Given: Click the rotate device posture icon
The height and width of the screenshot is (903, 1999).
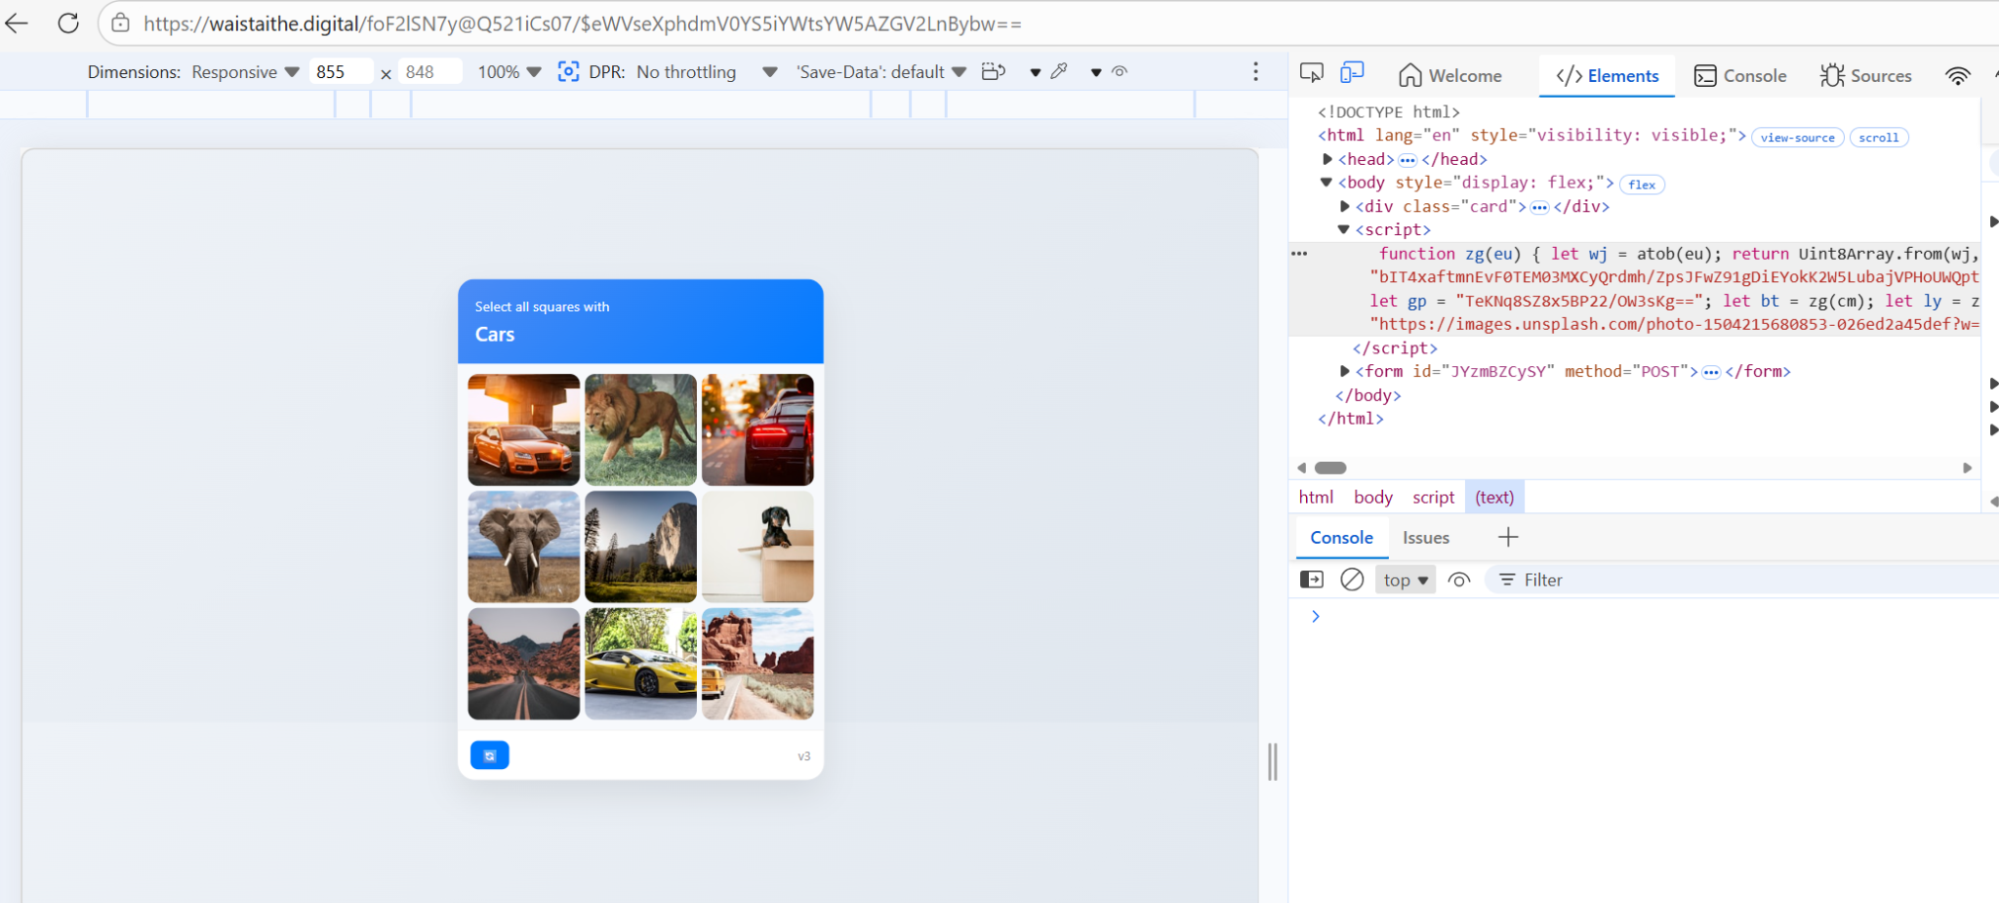Looking at the screenshot, I should coord(993,71).
